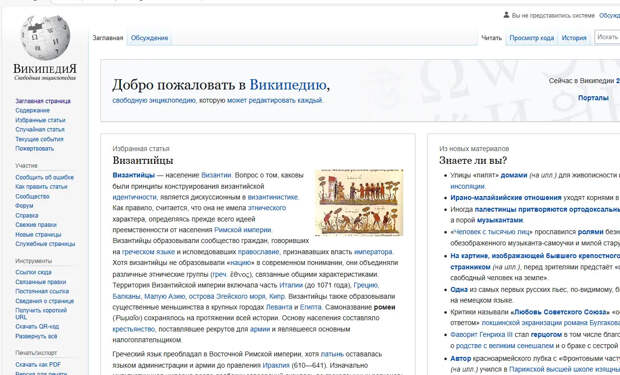
Task: Click Скачать QR-код link
Action: [x=37, y=327]
